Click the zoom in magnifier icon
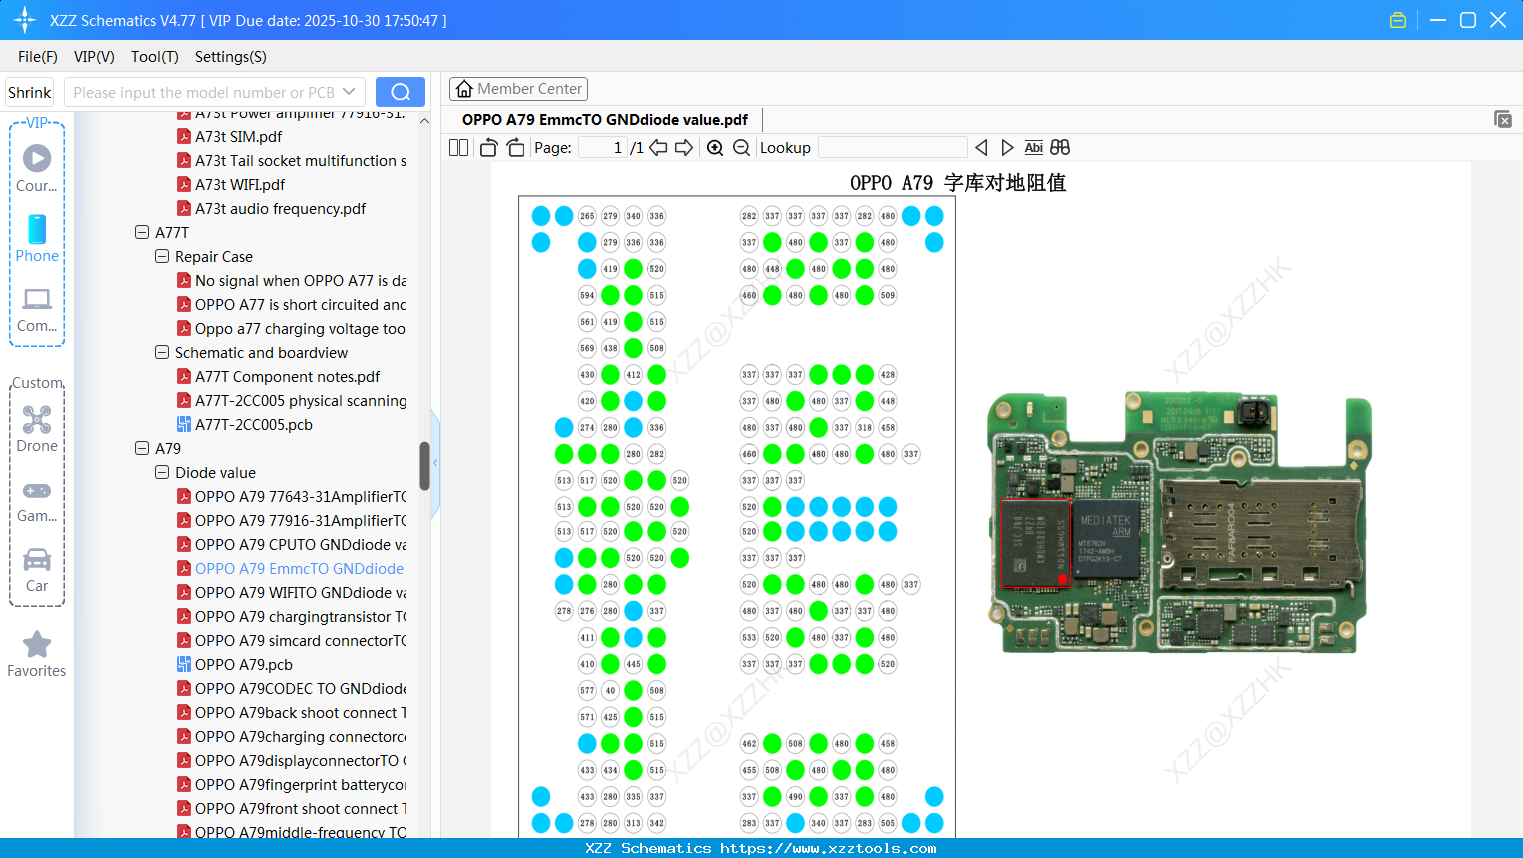 pyautogui.click(x=715, y=148)
